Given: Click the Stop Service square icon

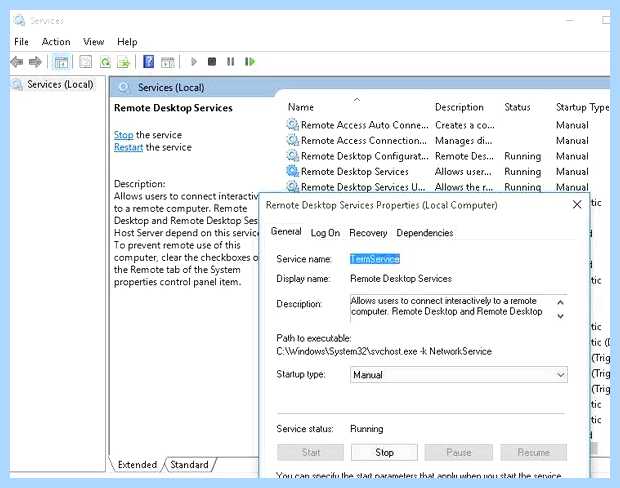Looking at the screenshot, I should tap(212, 62).
